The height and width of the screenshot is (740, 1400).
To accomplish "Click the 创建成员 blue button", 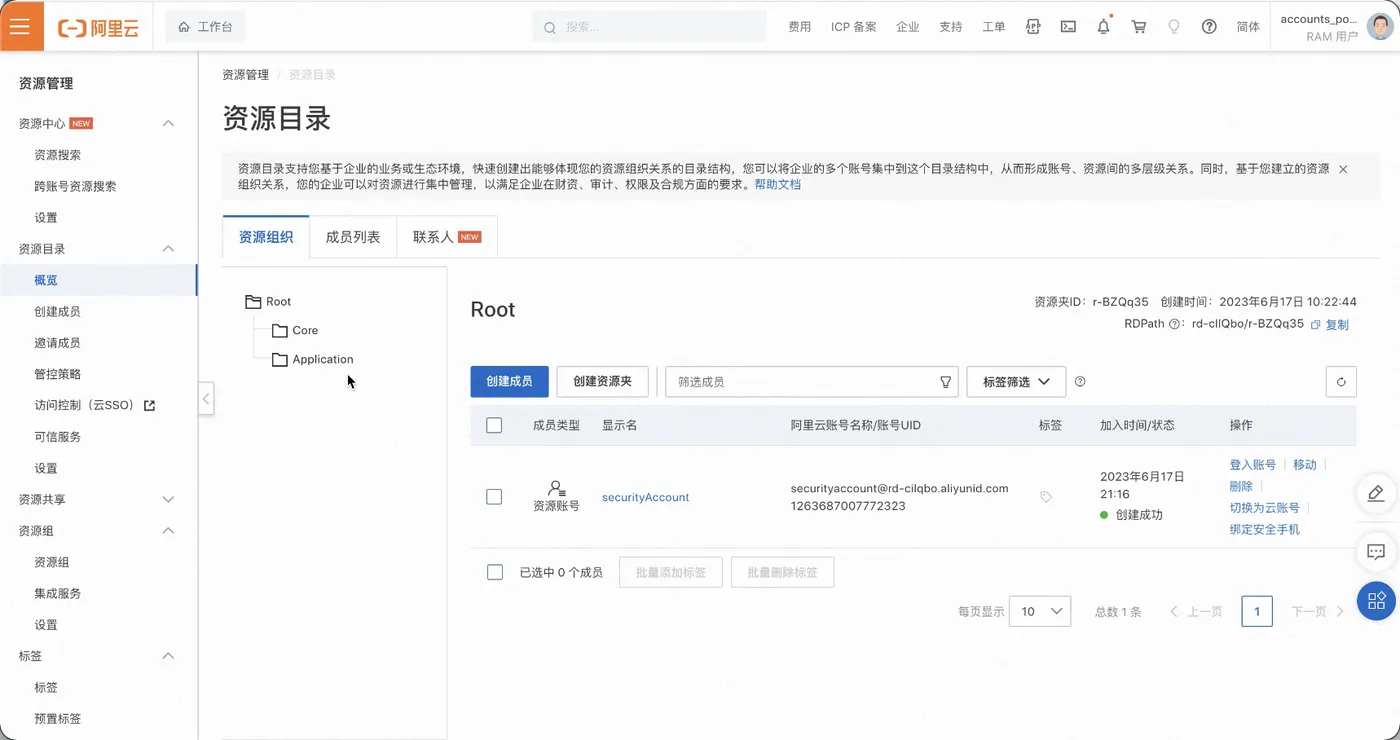I will point(509,382).
